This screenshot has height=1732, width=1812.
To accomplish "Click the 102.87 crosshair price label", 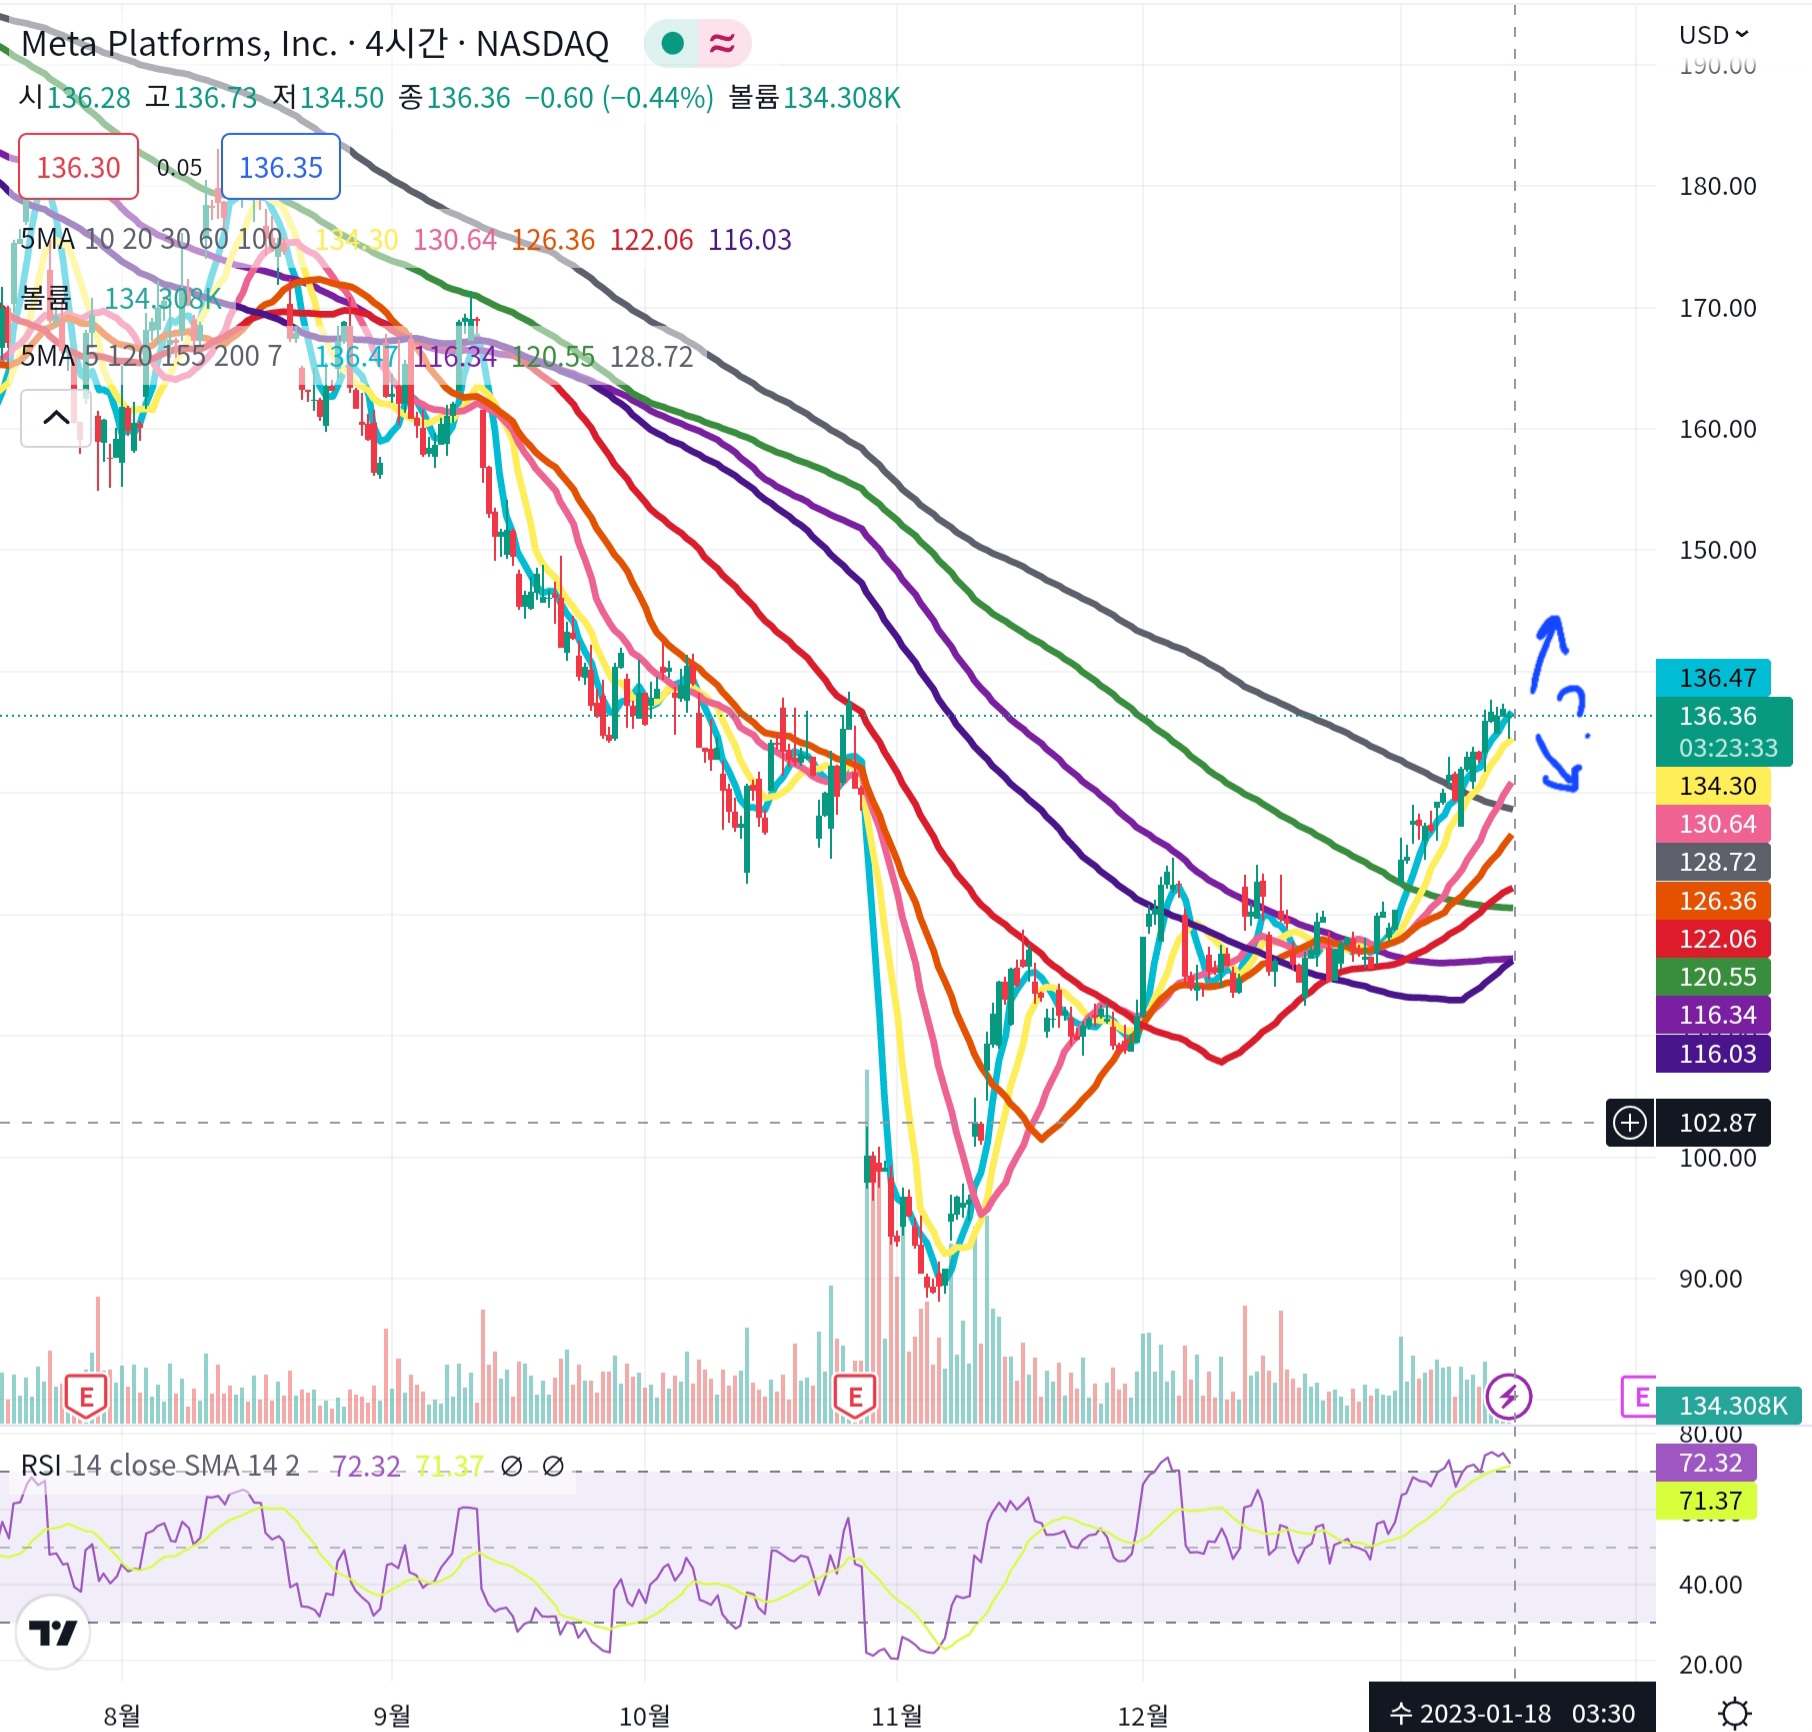I will tap(1713, 1123).
